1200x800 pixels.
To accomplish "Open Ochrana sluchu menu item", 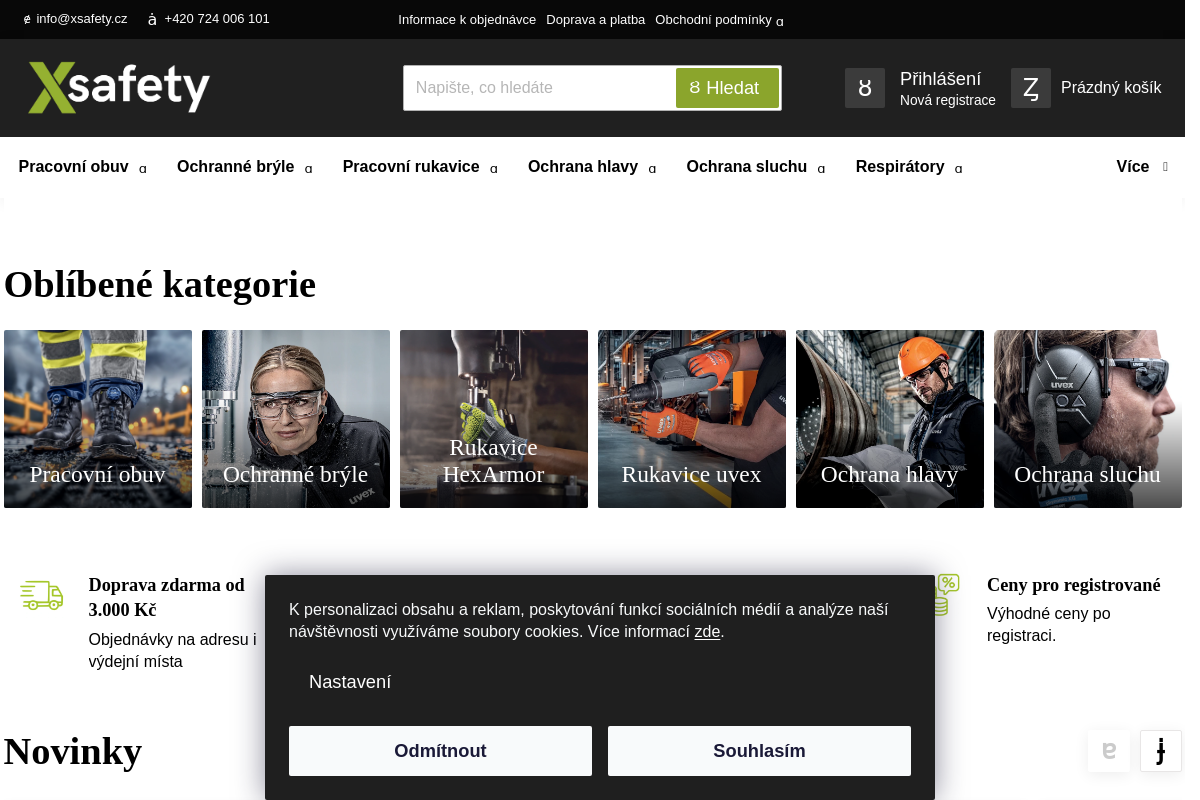I will [x=747, y=167].
